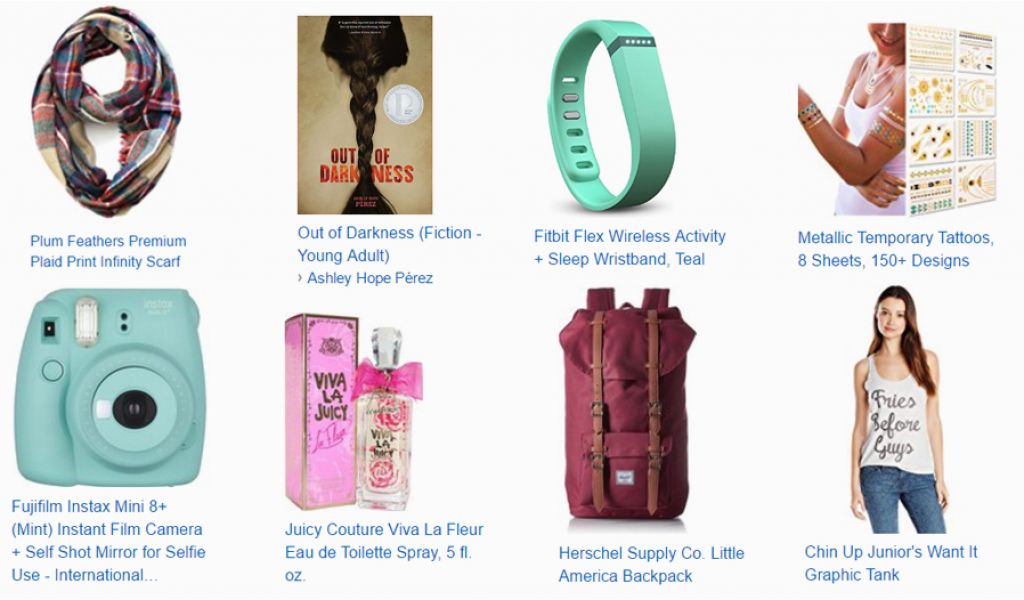
Task: Click Metallic Temporary Tattoos, 8 Sheets title
Action: tap(895, 249)
